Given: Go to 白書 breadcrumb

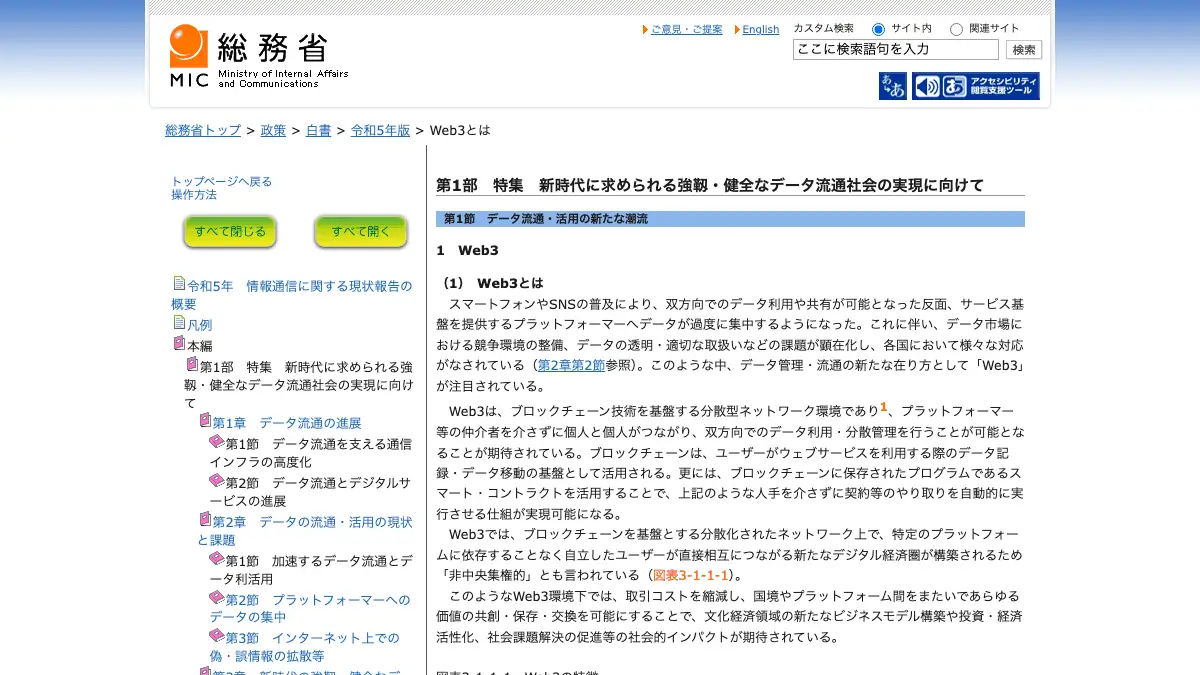Looking at the screenshot, I should coord(318,130).
